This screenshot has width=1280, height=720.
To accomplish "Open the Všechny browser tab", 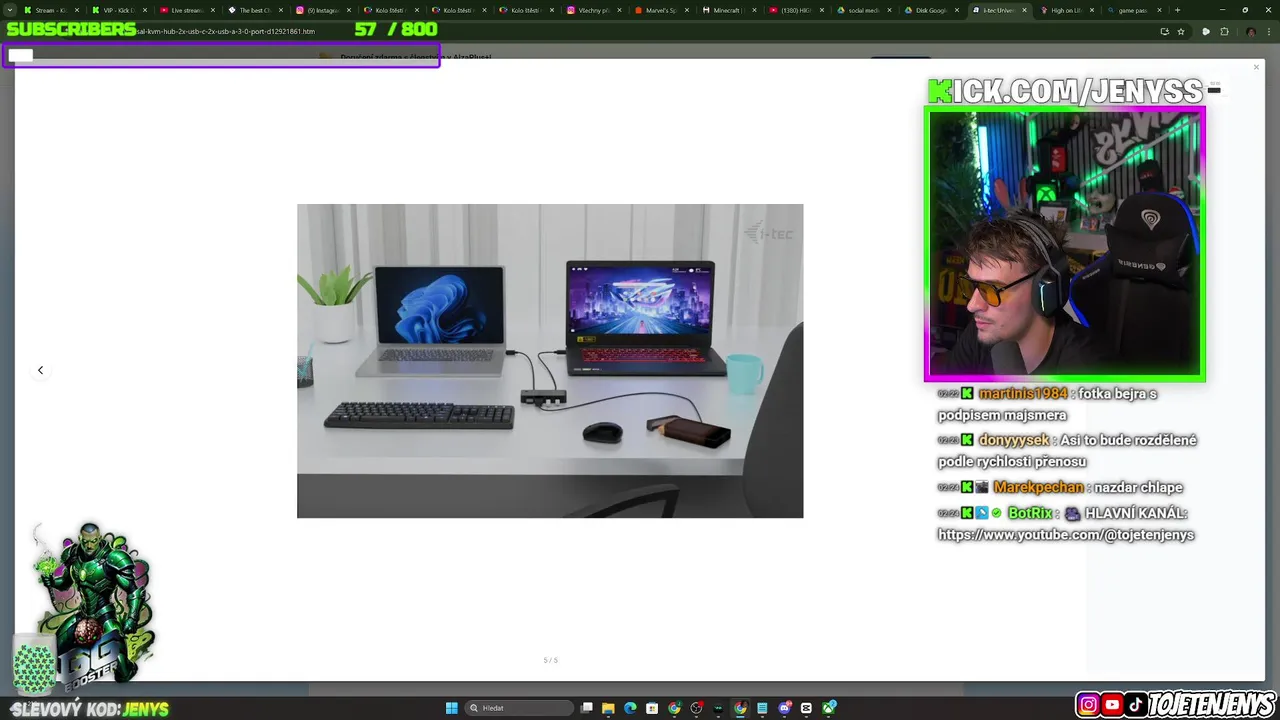I will (593, 10).
